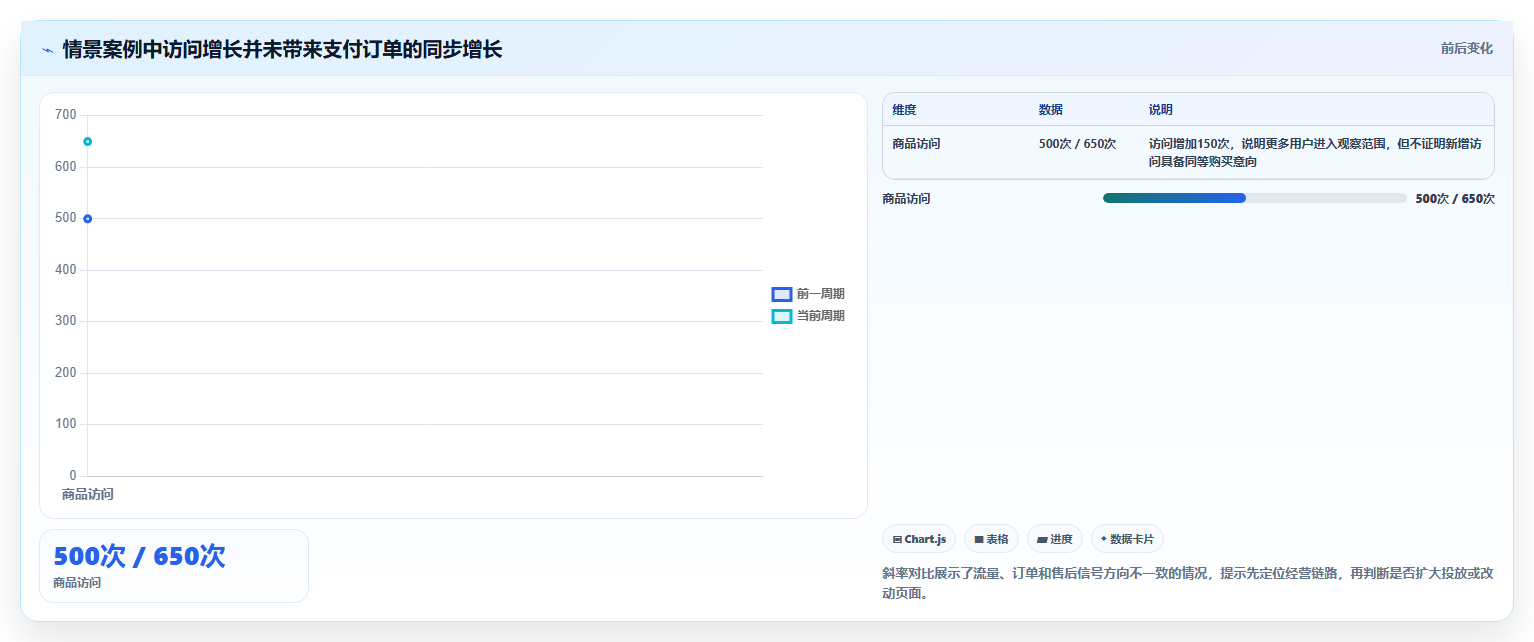The width and height of the screenshot is (1534, 642).
Task: Select the 500 data point on the chart
Action: click(88, 219)
